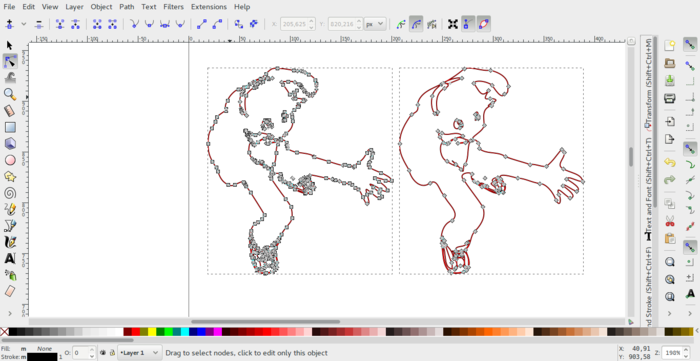Toggle enable snapping at top of snap bar
700x361 pixels.
(690, 45)
